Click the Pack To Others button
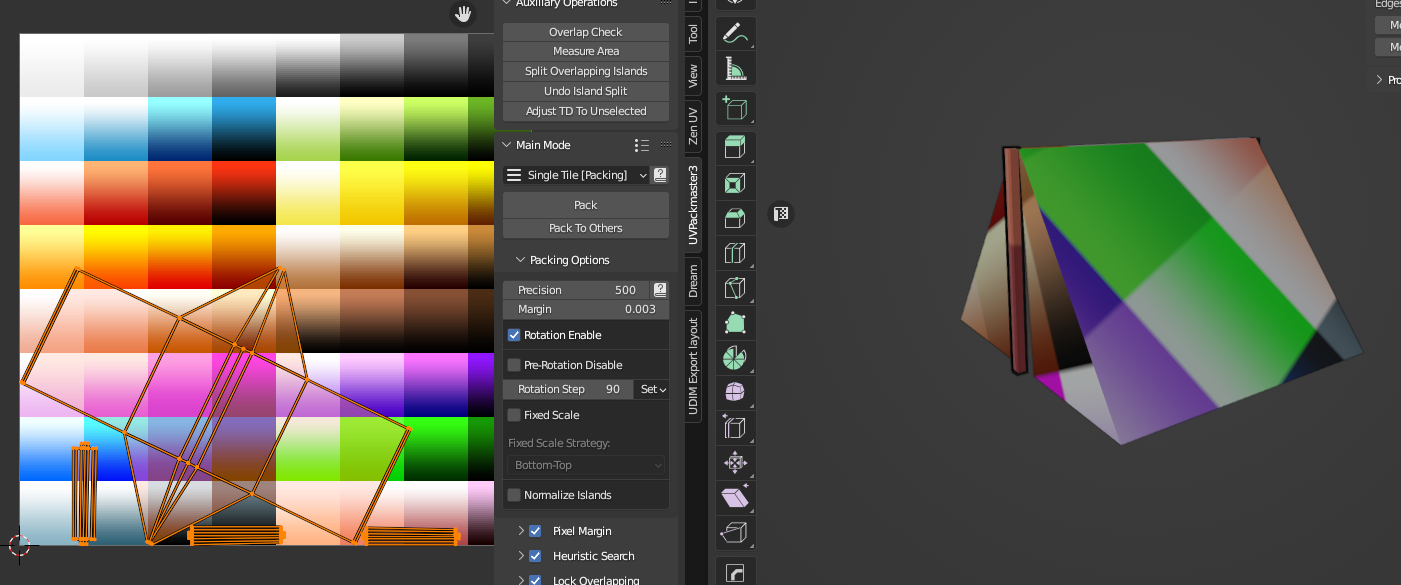 [x=586, y=228]
